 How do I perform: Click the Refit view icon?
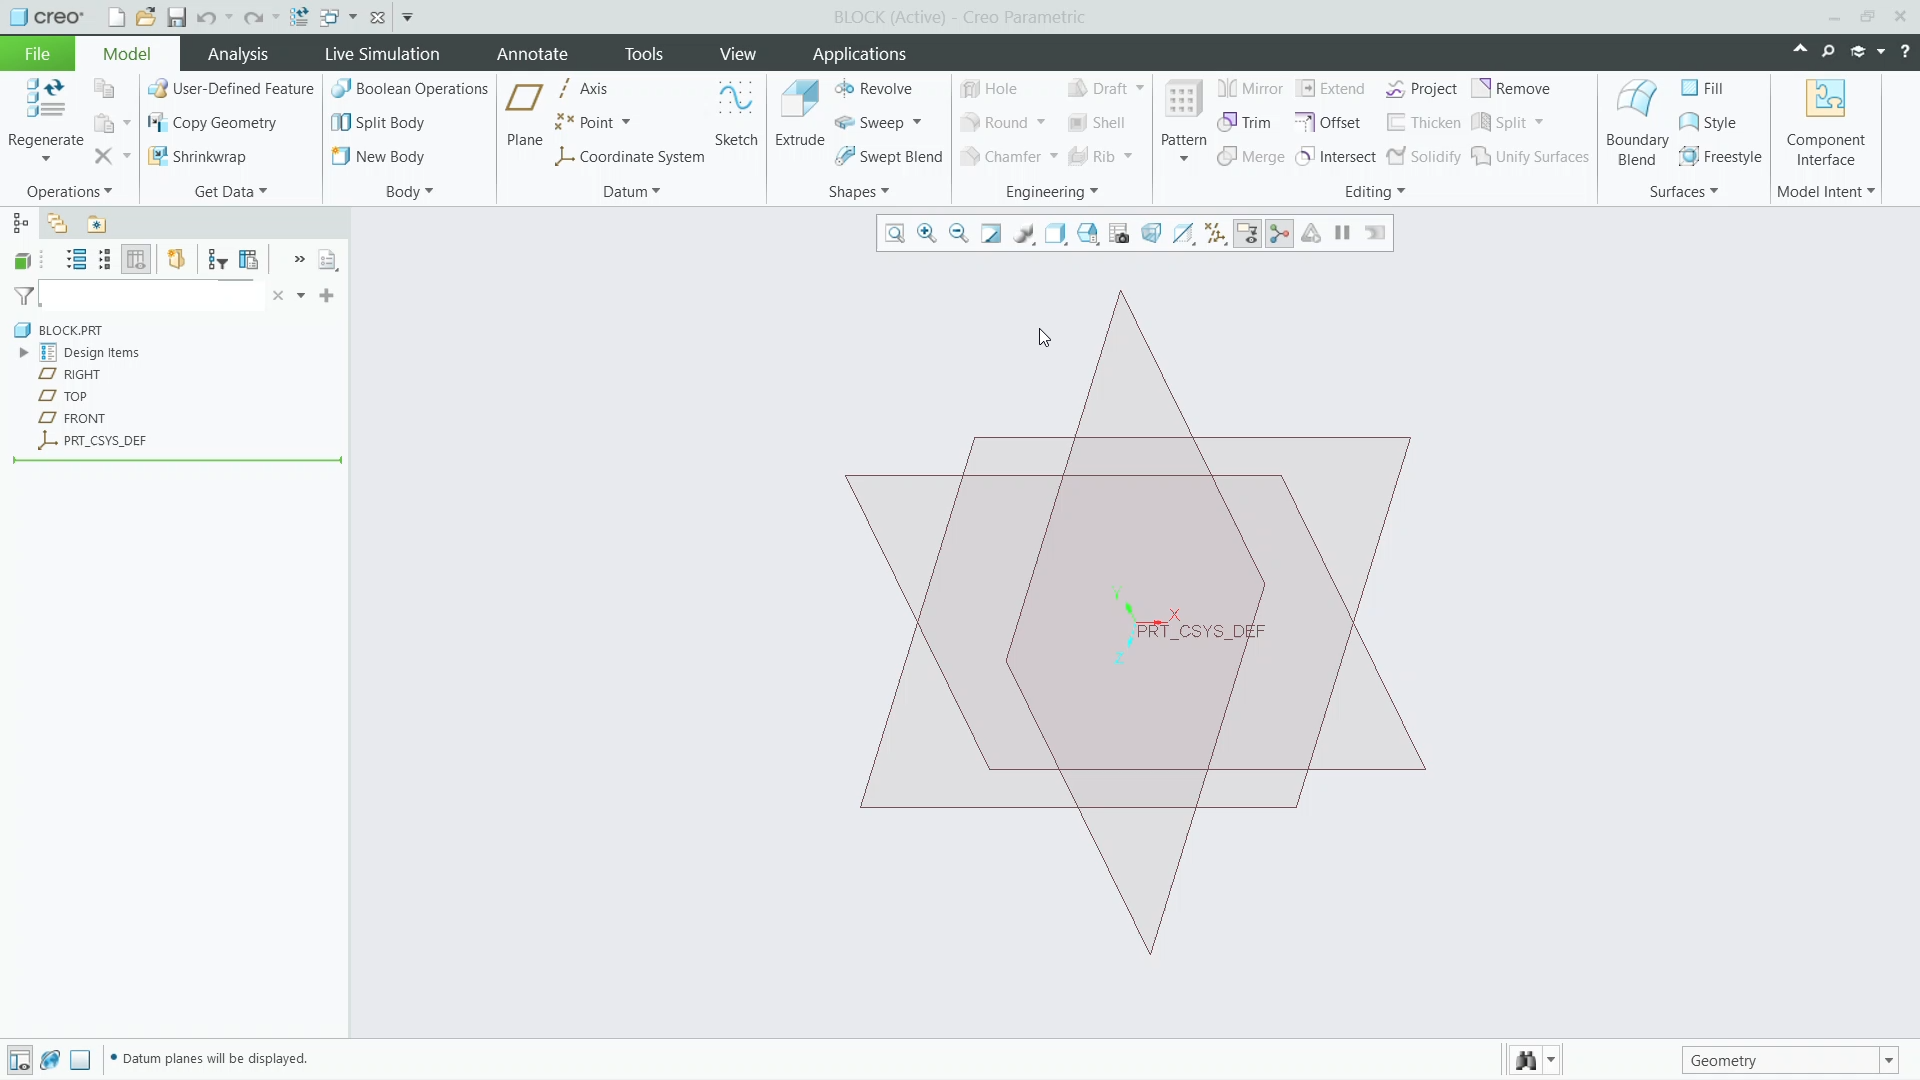pyautogui.click(x=895, y=234)
